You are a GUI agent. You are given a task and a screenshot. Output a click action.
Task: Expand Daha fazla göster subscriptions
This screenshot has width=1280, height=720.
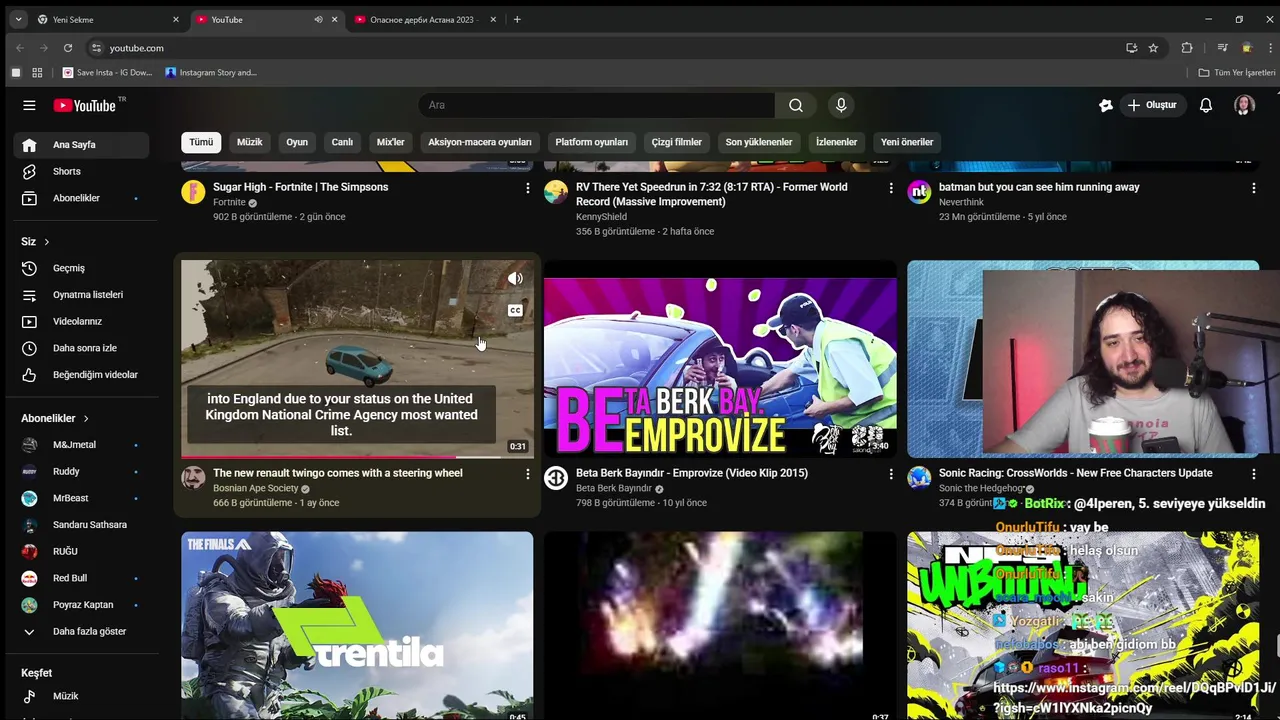(81, 632)
